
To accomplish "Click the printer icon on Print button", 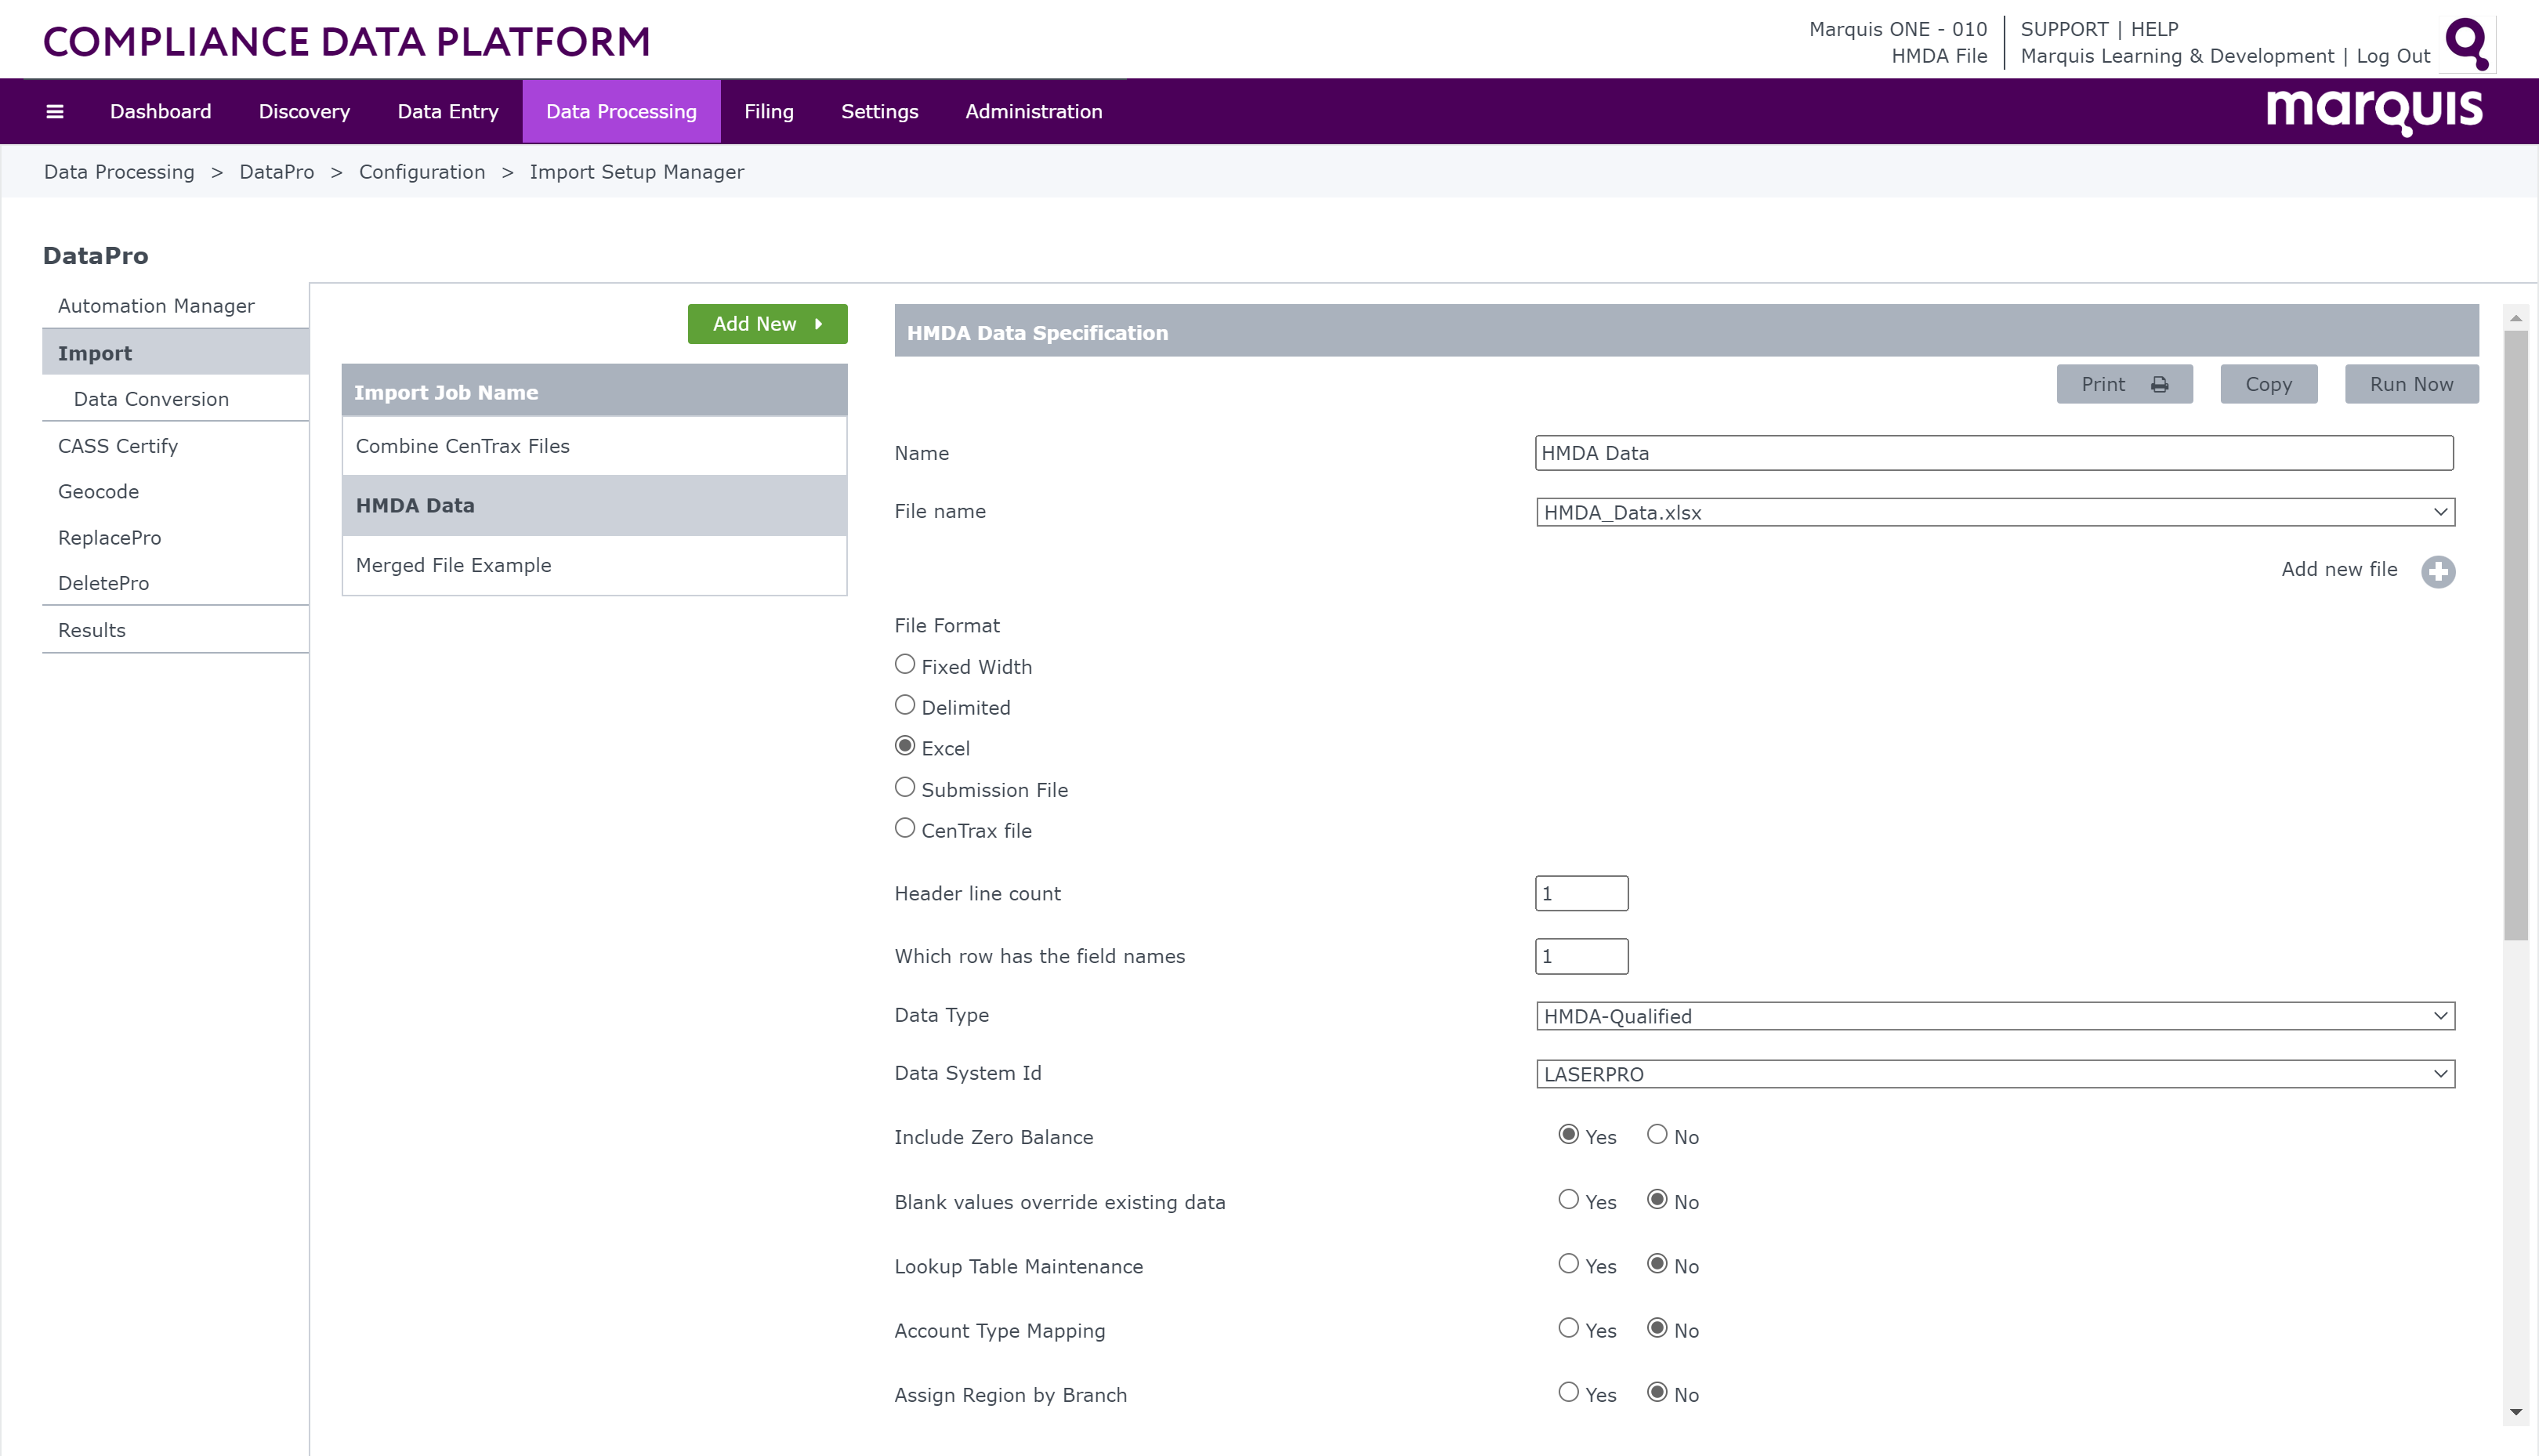I will (2160, 384).
